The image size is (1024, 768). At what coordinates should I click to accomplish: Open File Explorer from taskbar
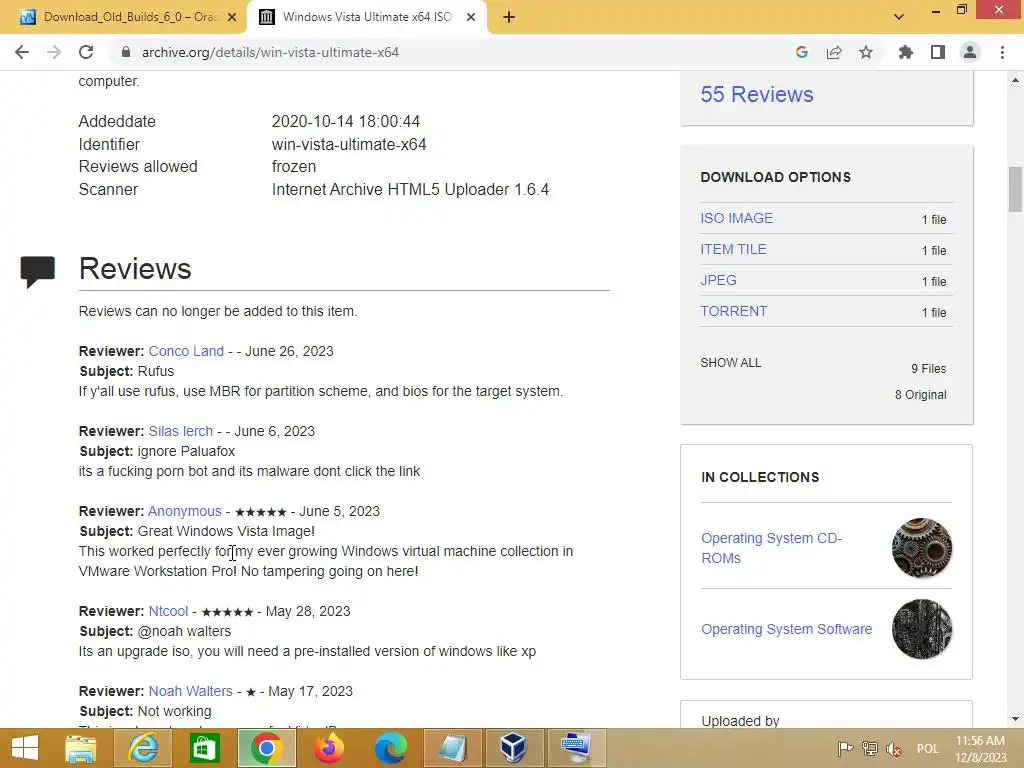tap(80, 748)
